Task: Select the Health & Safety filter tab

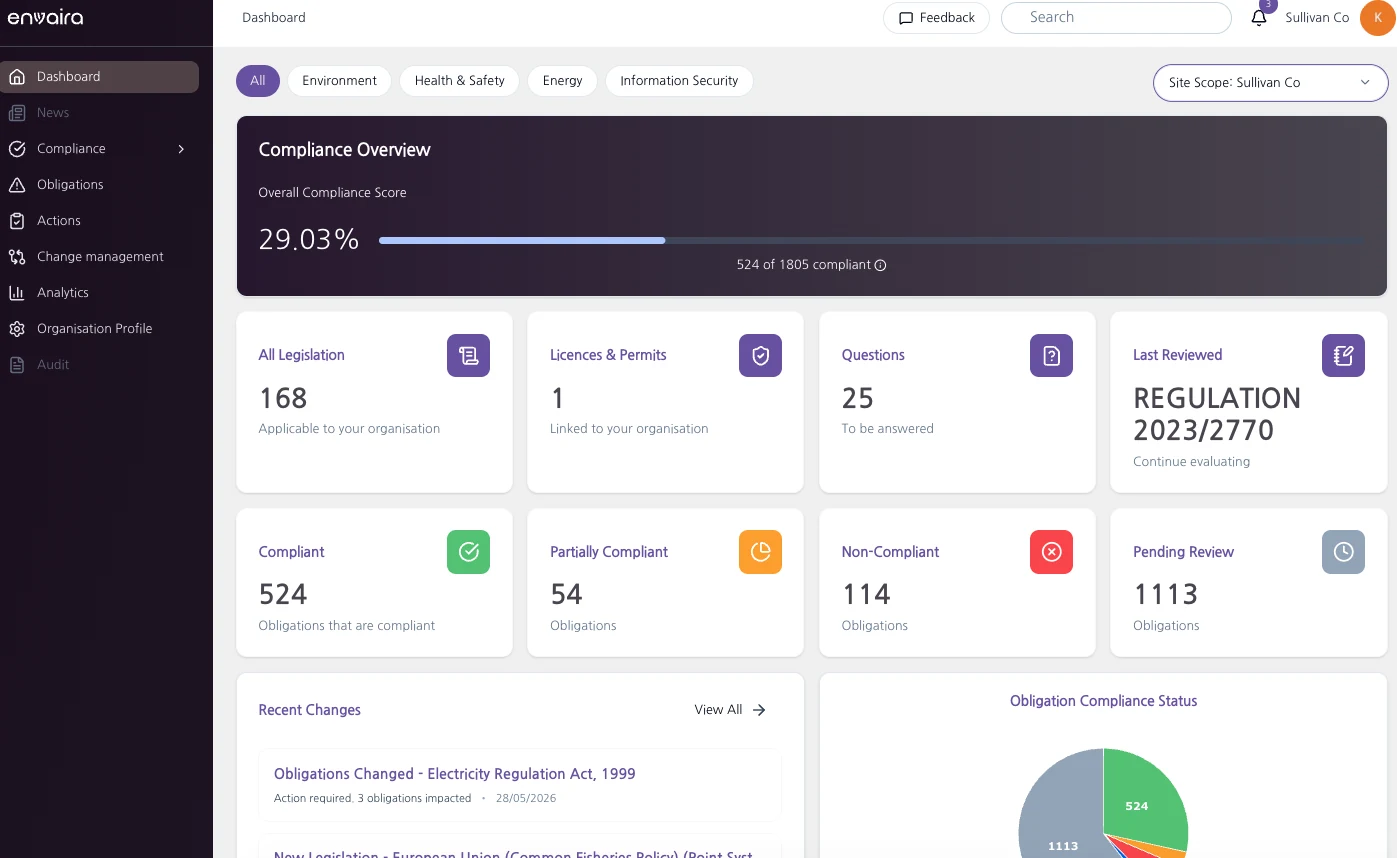Action: point(459,81)
